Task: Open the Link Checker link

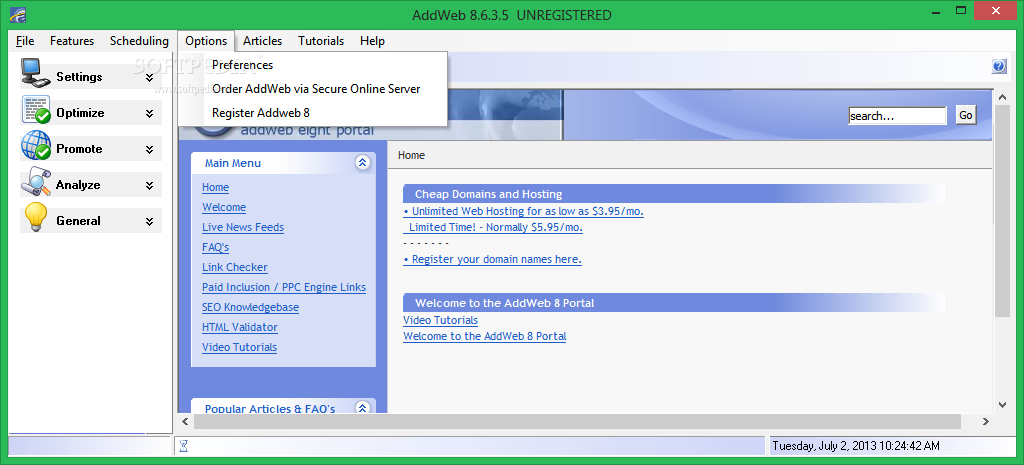Action: click(234, 267)
